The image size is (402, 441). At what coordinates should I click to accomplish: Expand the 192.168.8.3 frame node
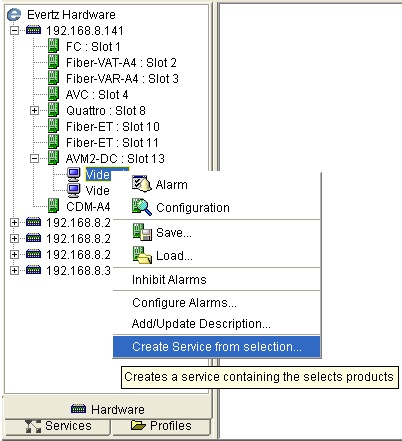point(14,270)
